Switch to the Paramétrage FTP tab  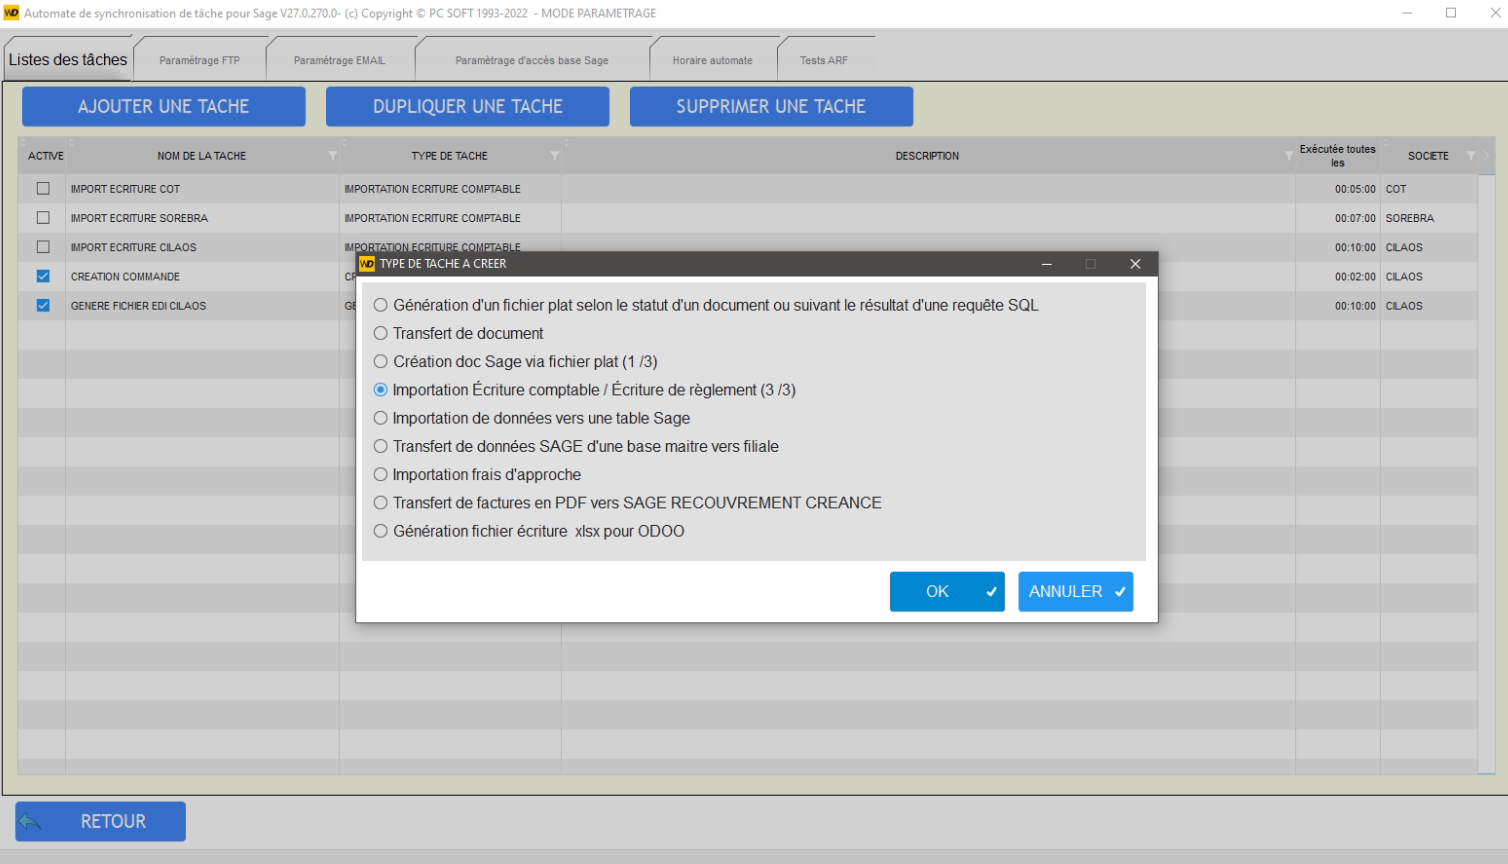[199, 60]
